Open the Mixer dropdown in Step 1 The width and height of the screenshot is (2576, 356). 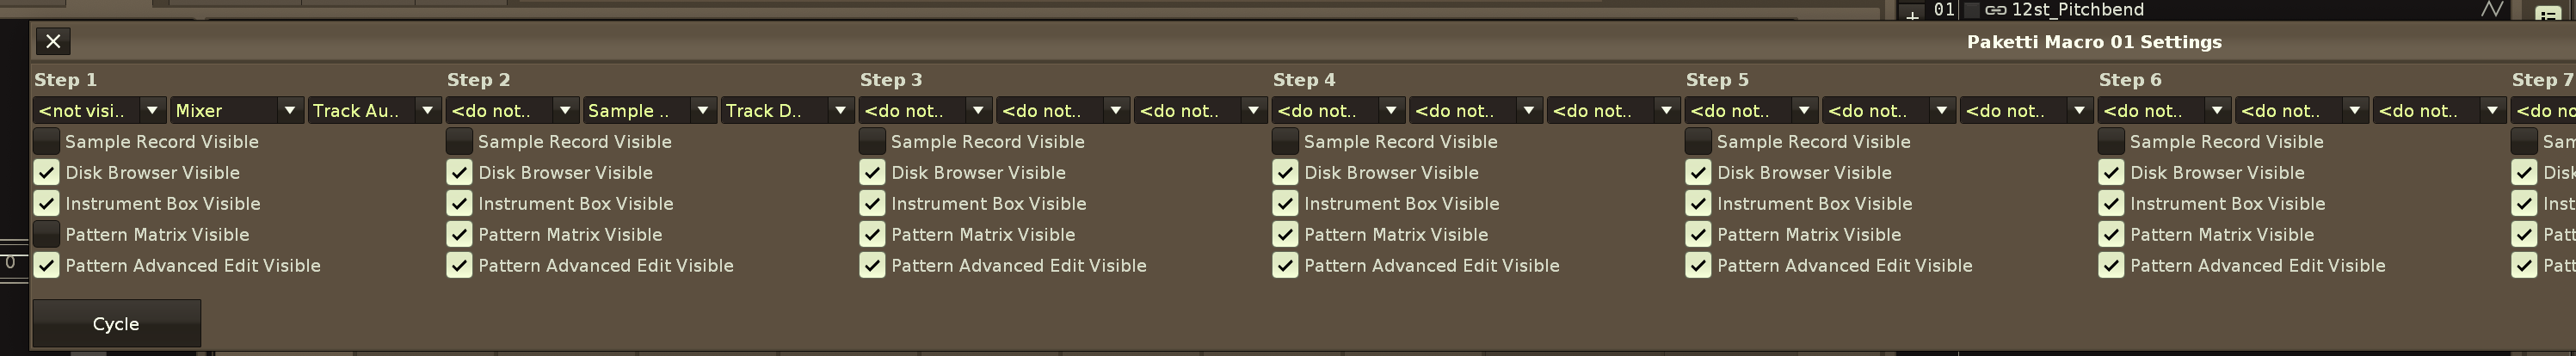(236, 111)
